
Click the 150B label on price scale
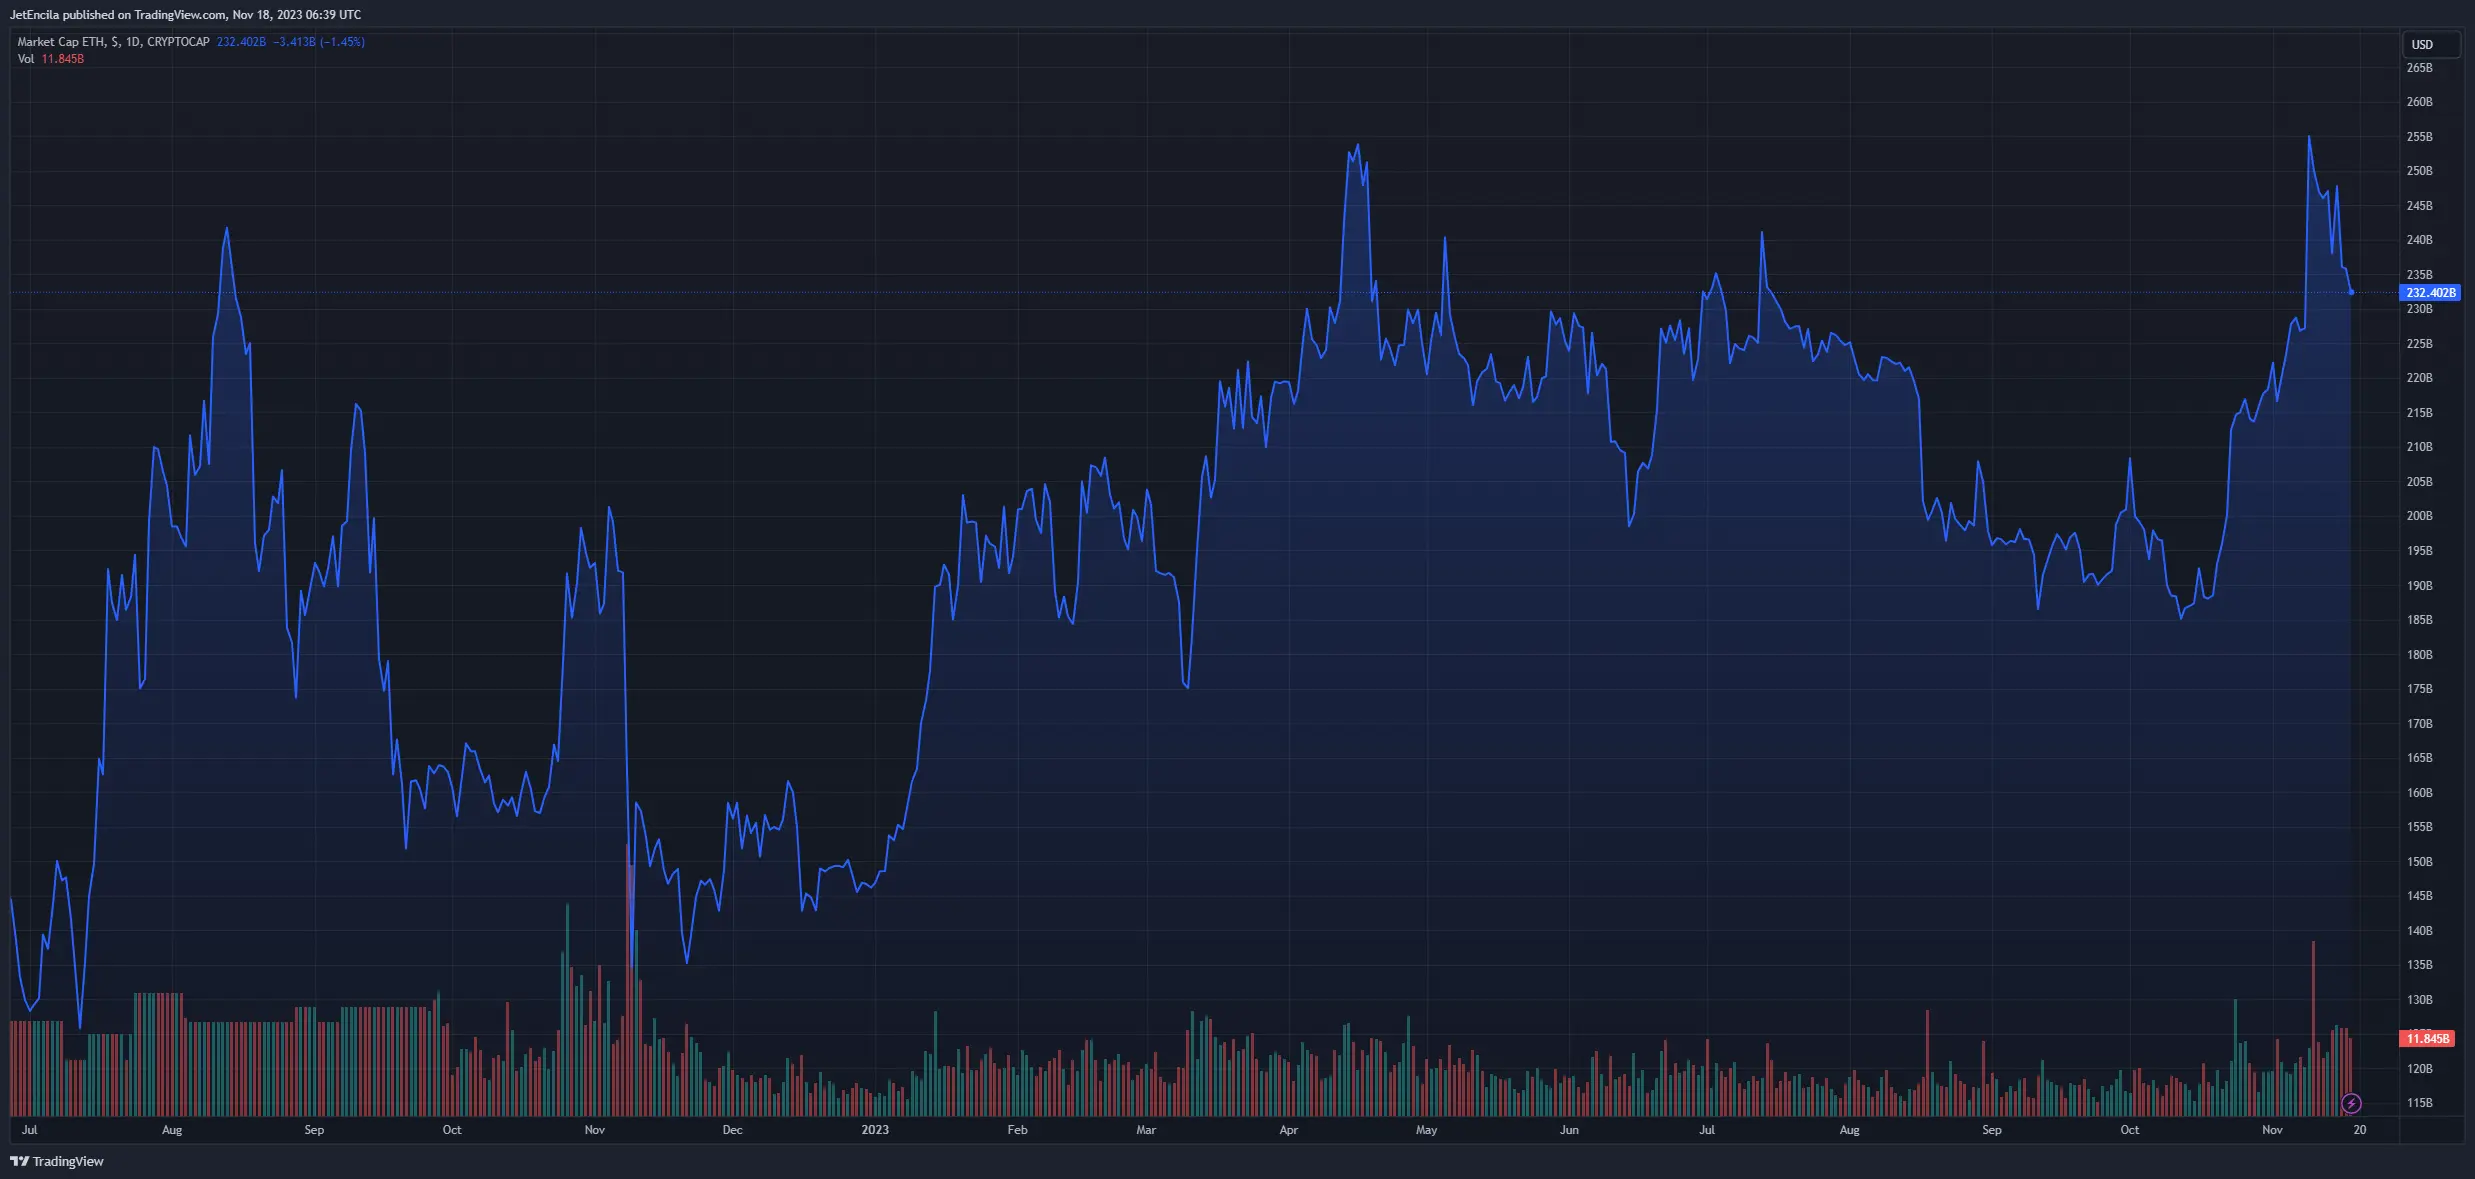[2419, 862]
